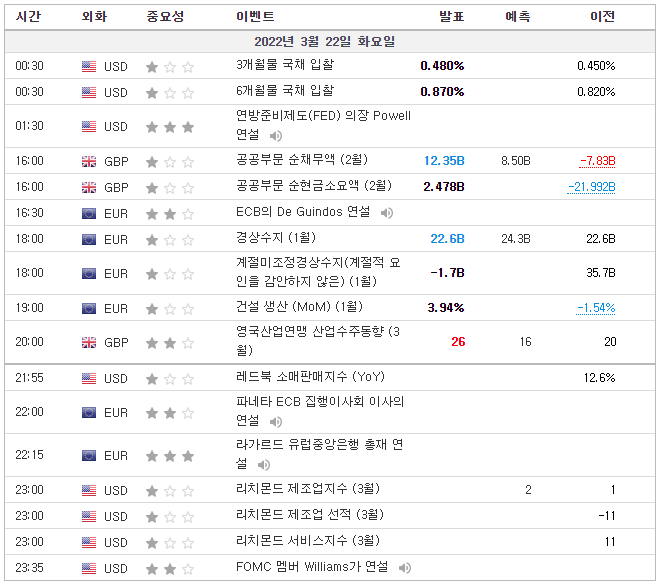Viewport: 659px width, 584px height.
Task: Click three-star importance rating in Powell row
Action: point(170,126)
